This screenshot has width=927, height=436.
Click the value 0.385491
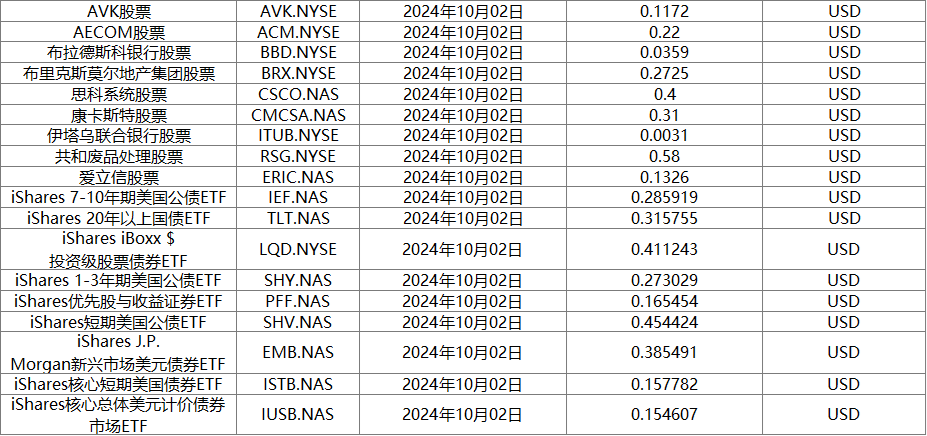[665, 353]
